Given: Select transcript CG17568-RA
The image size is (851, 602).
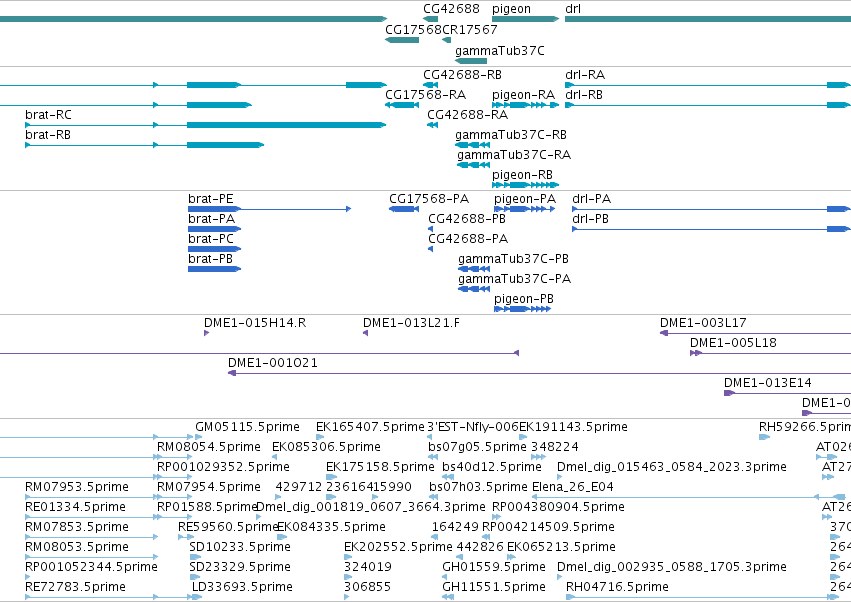Looking at the screenshot, I should [426, 94].
